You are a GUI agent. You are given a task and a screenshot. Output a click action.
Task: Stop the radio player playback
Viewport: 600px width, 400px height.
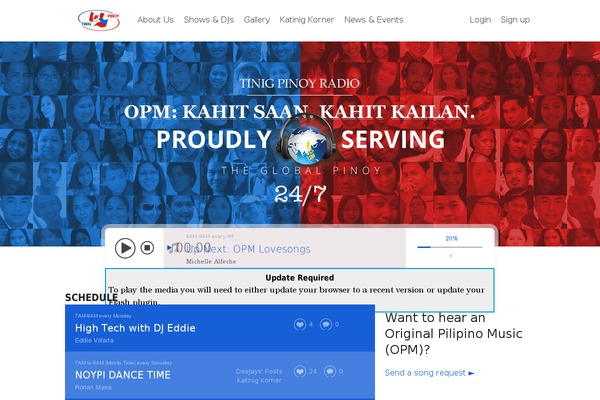point(147,248)
